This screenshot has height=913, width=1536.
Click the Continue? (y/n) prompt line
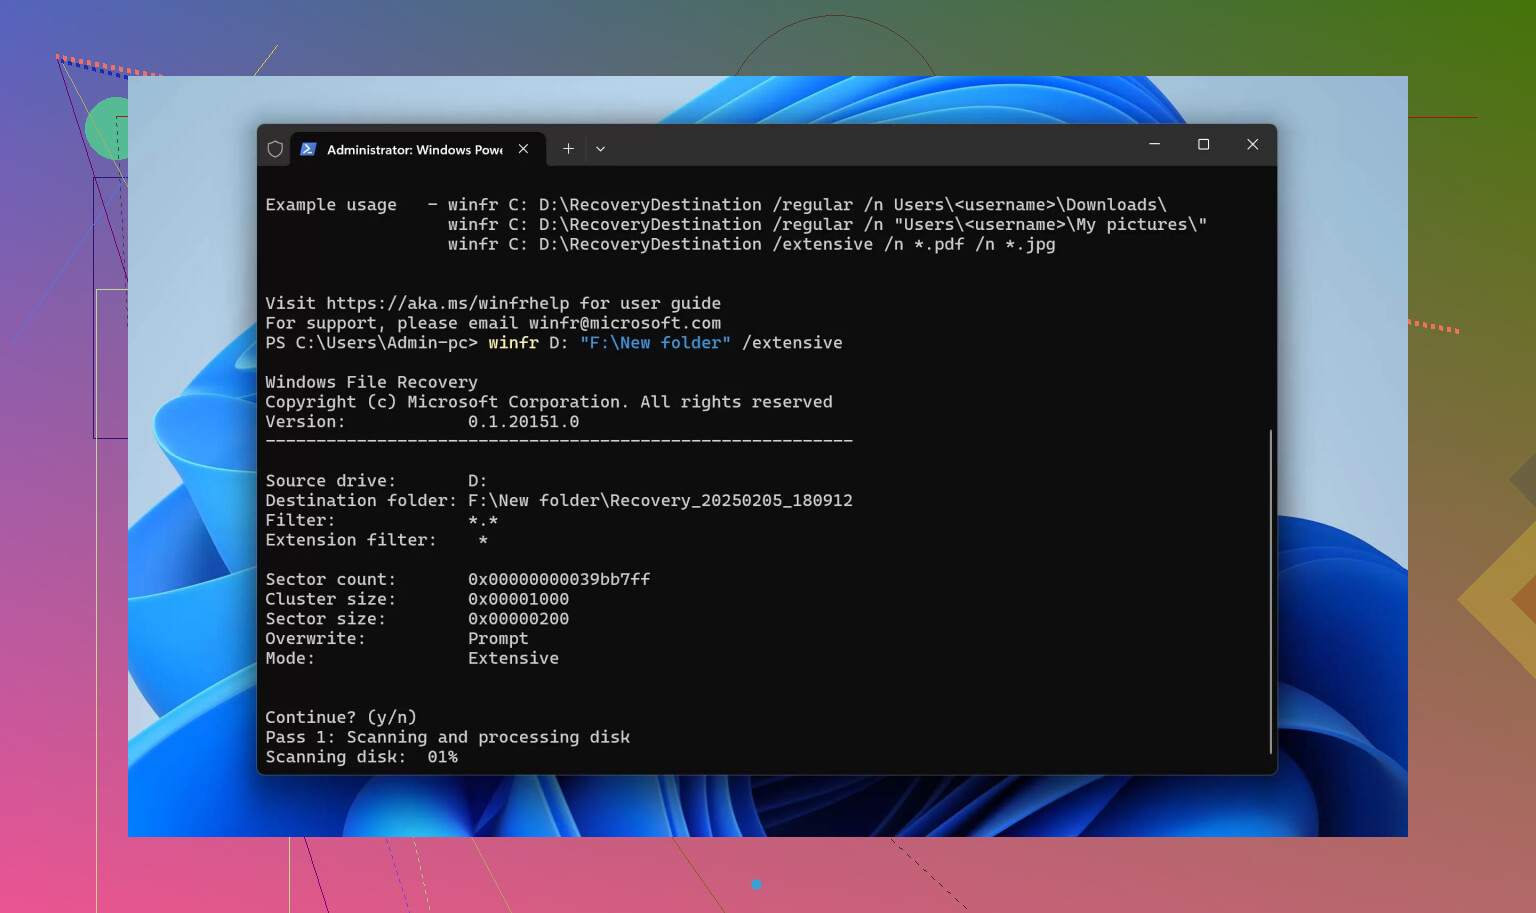340,717
